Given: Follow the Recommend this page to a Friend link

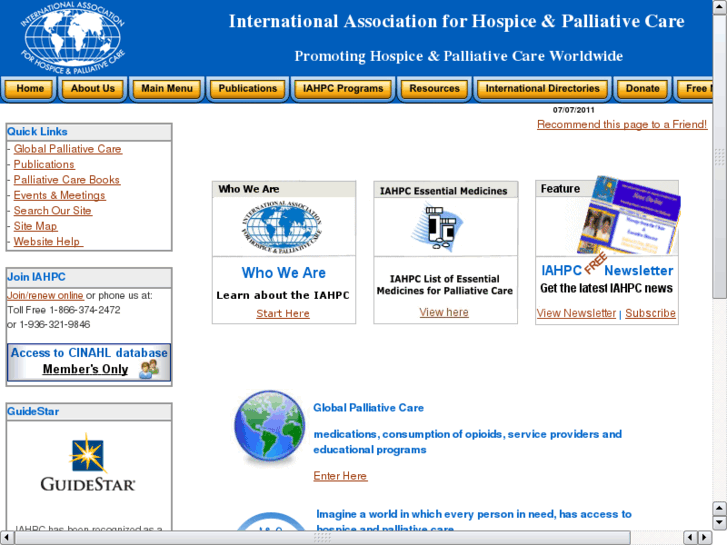Looking at the screenshot, I should point(622,124).
